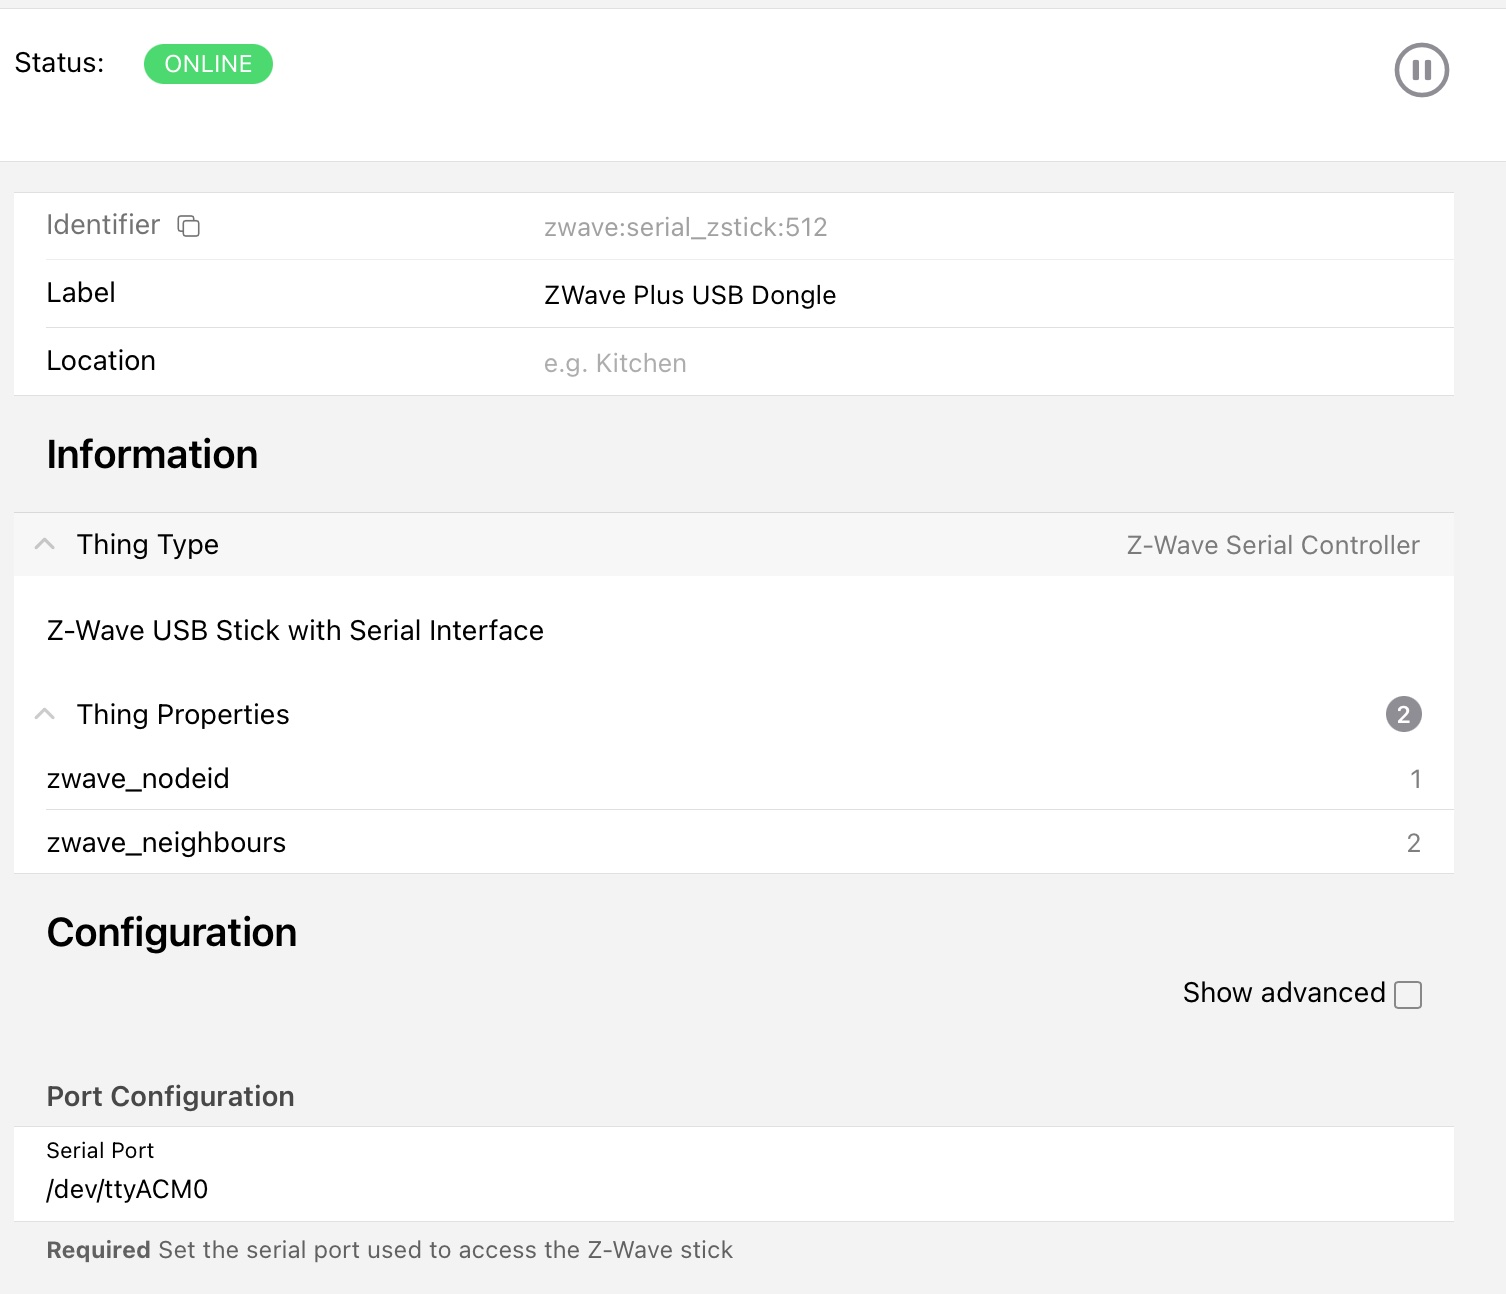Collapse the Thing Type section
This screenshot has height=1294, width=1506.
pos(44,543)
